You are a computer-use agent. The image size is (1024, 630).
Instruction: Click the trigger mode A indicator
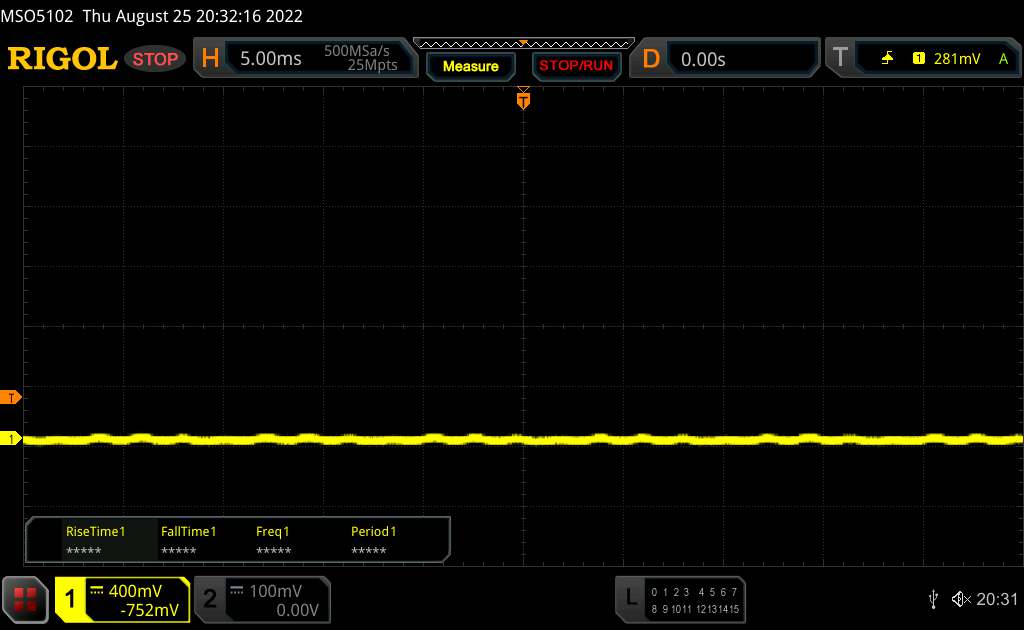(x=1004, y=59)
